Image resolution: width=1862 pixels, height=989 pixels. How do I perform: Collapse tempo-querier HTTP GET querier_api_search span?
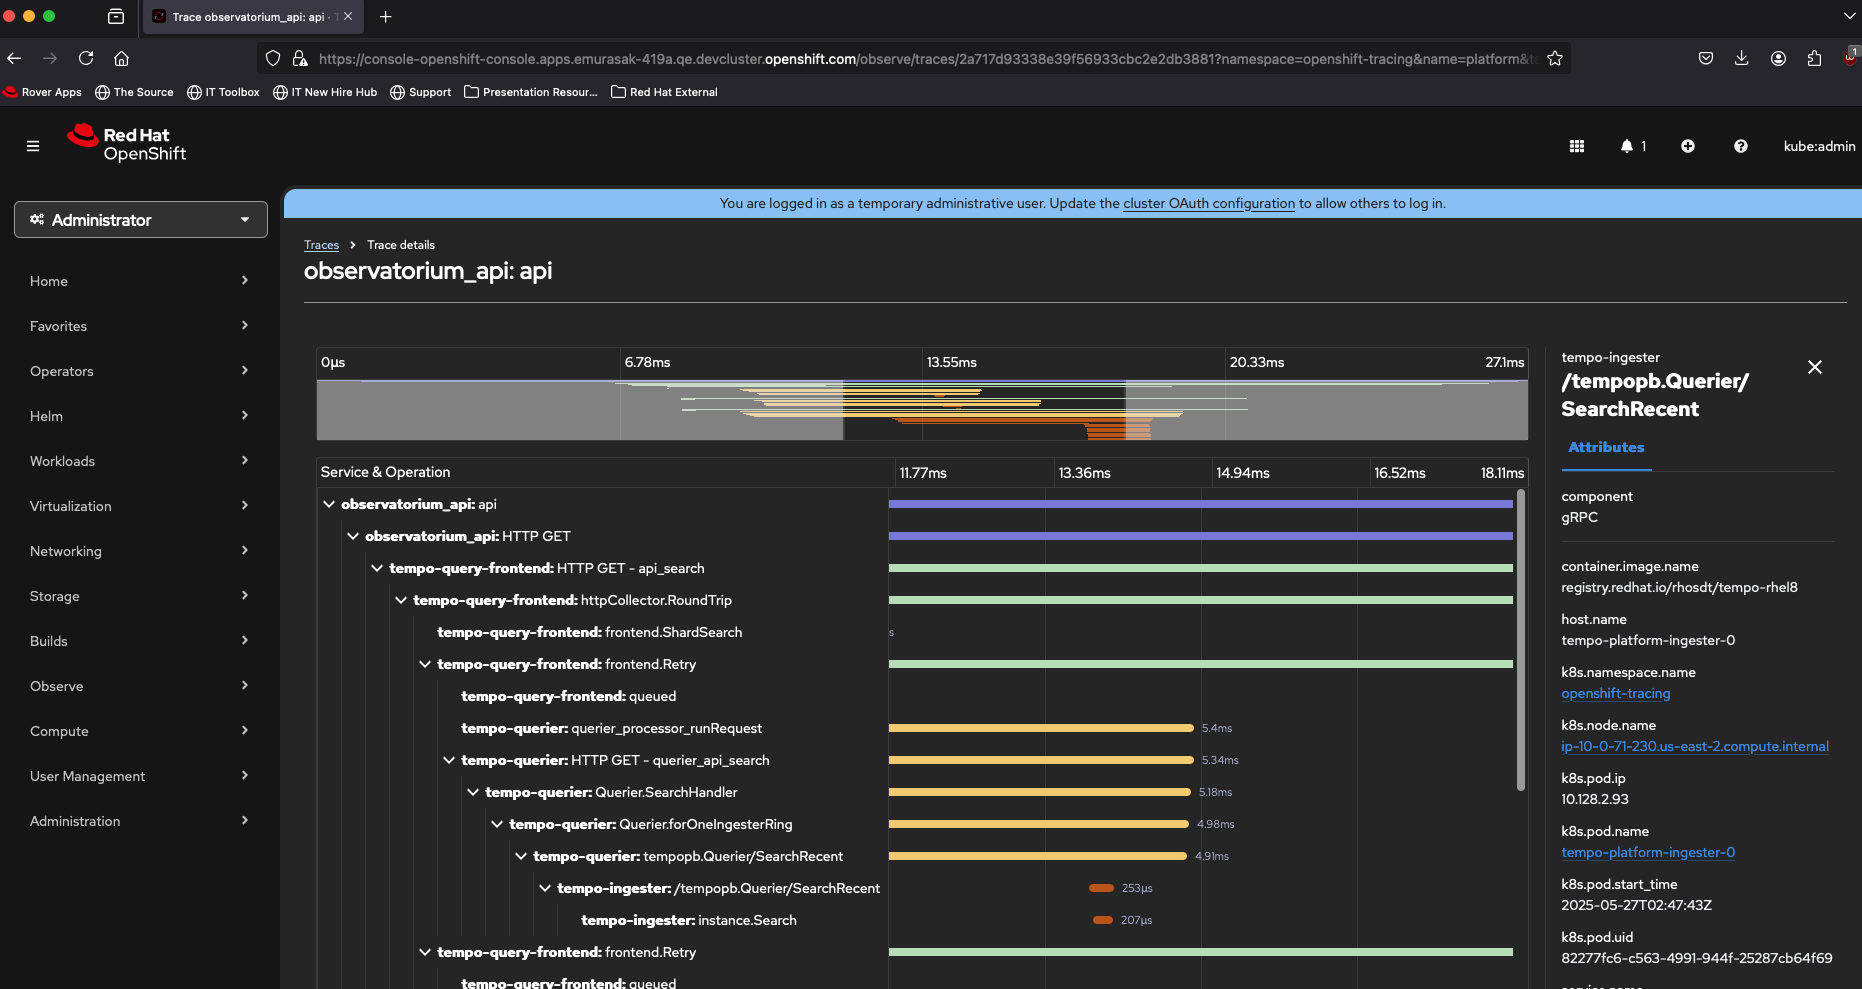pyautogui.click(x=449, y=760)
